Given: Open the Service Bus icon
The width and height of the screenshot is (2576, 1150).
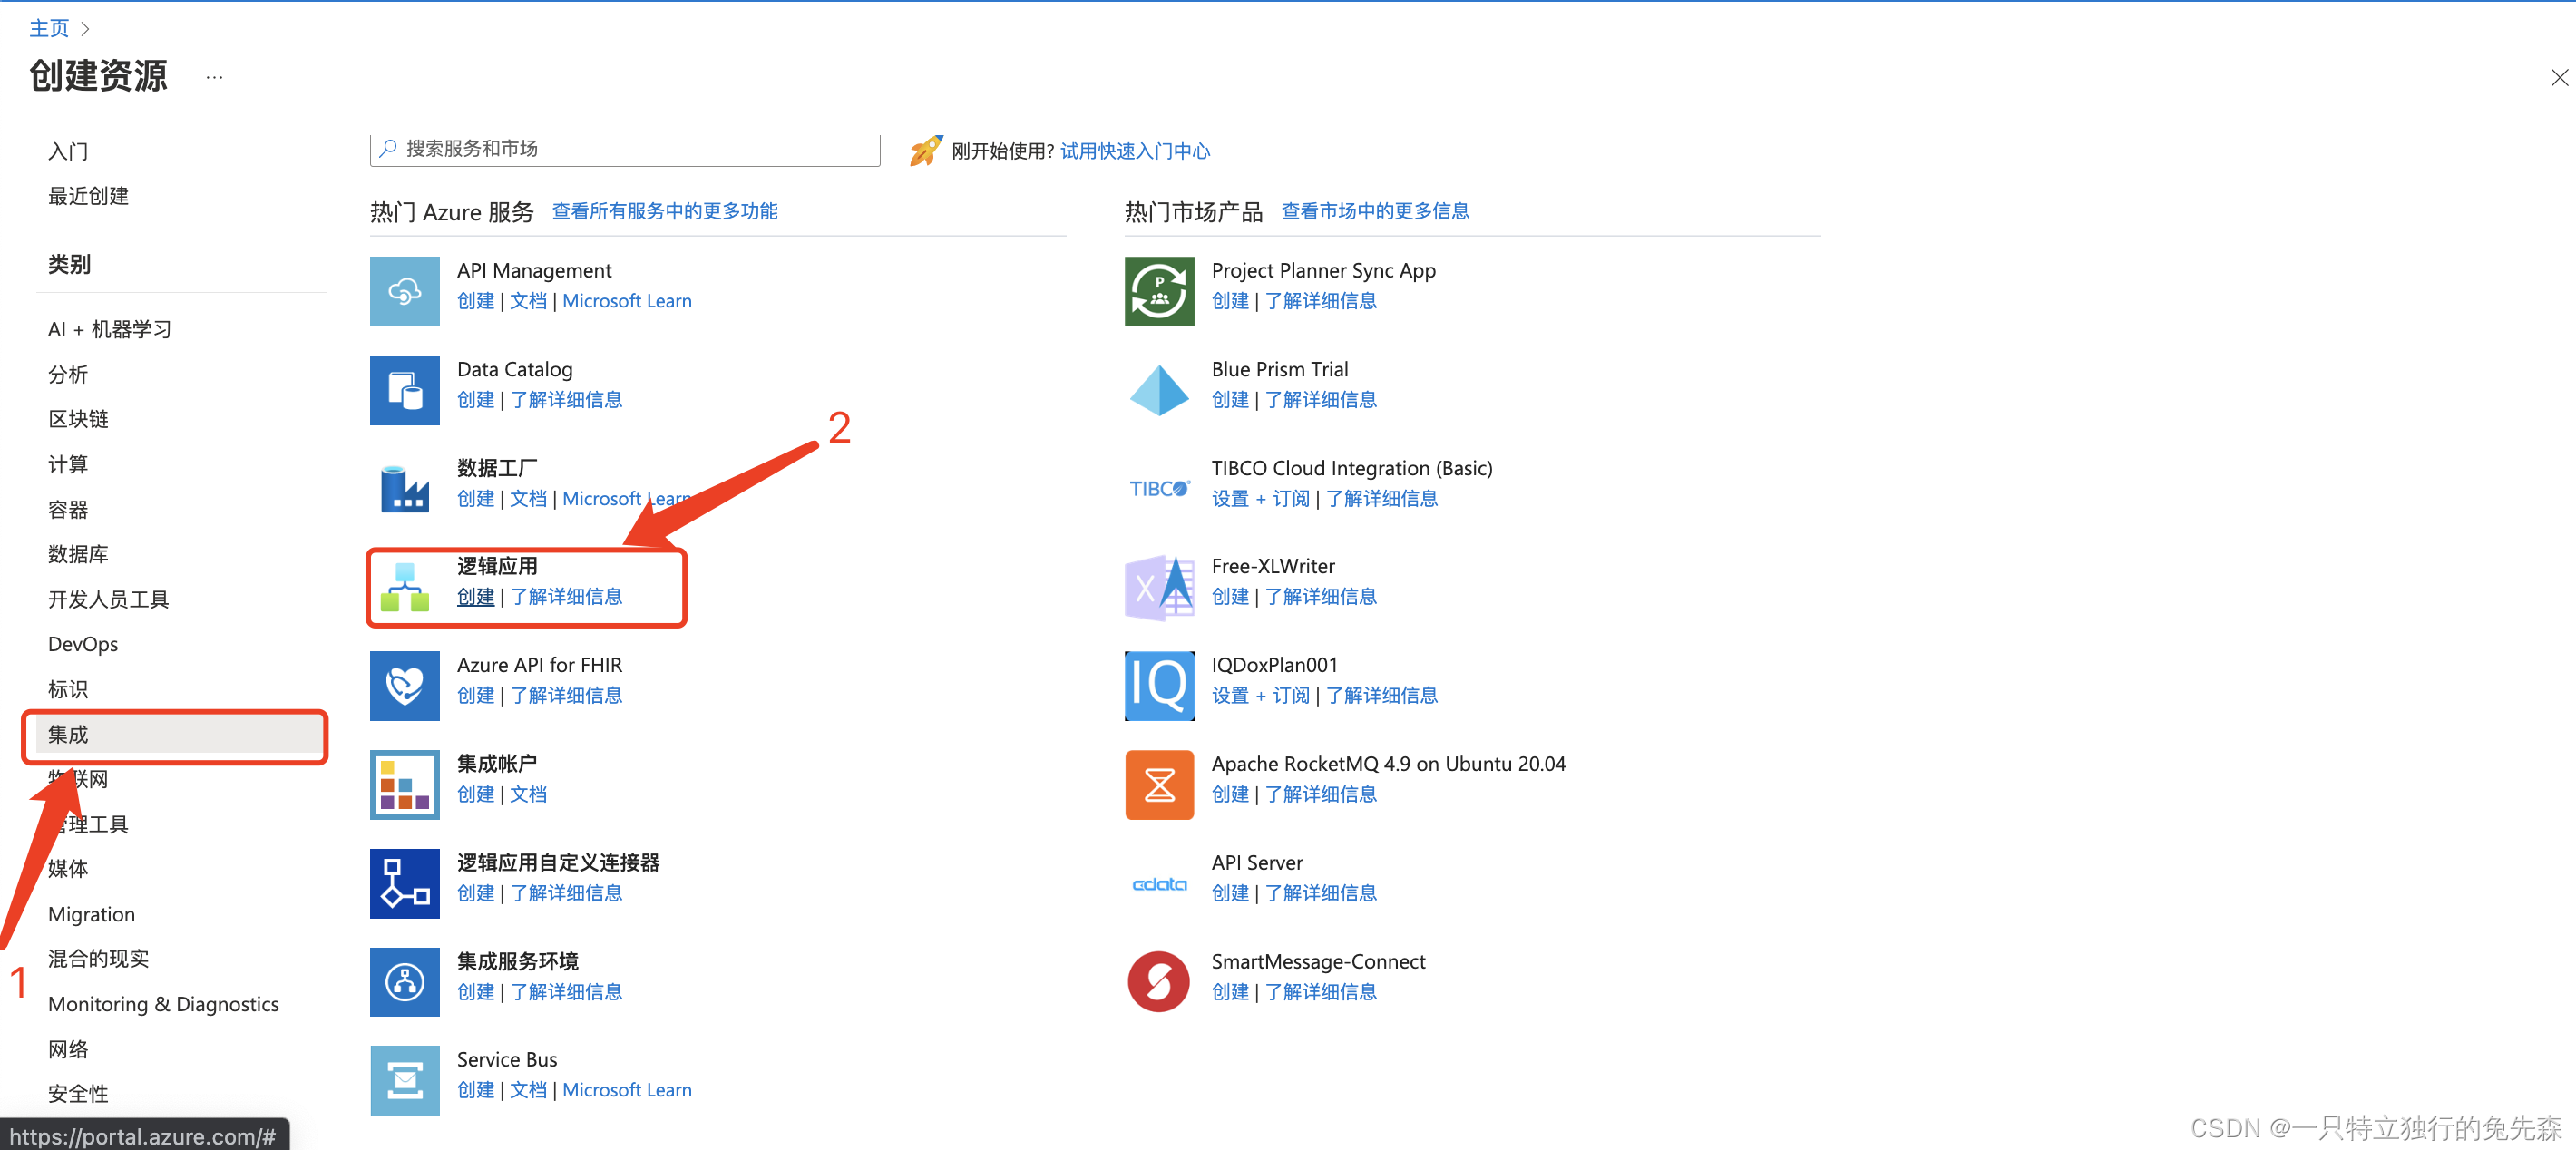Looking at the screenshot, I should [404, 1080].
